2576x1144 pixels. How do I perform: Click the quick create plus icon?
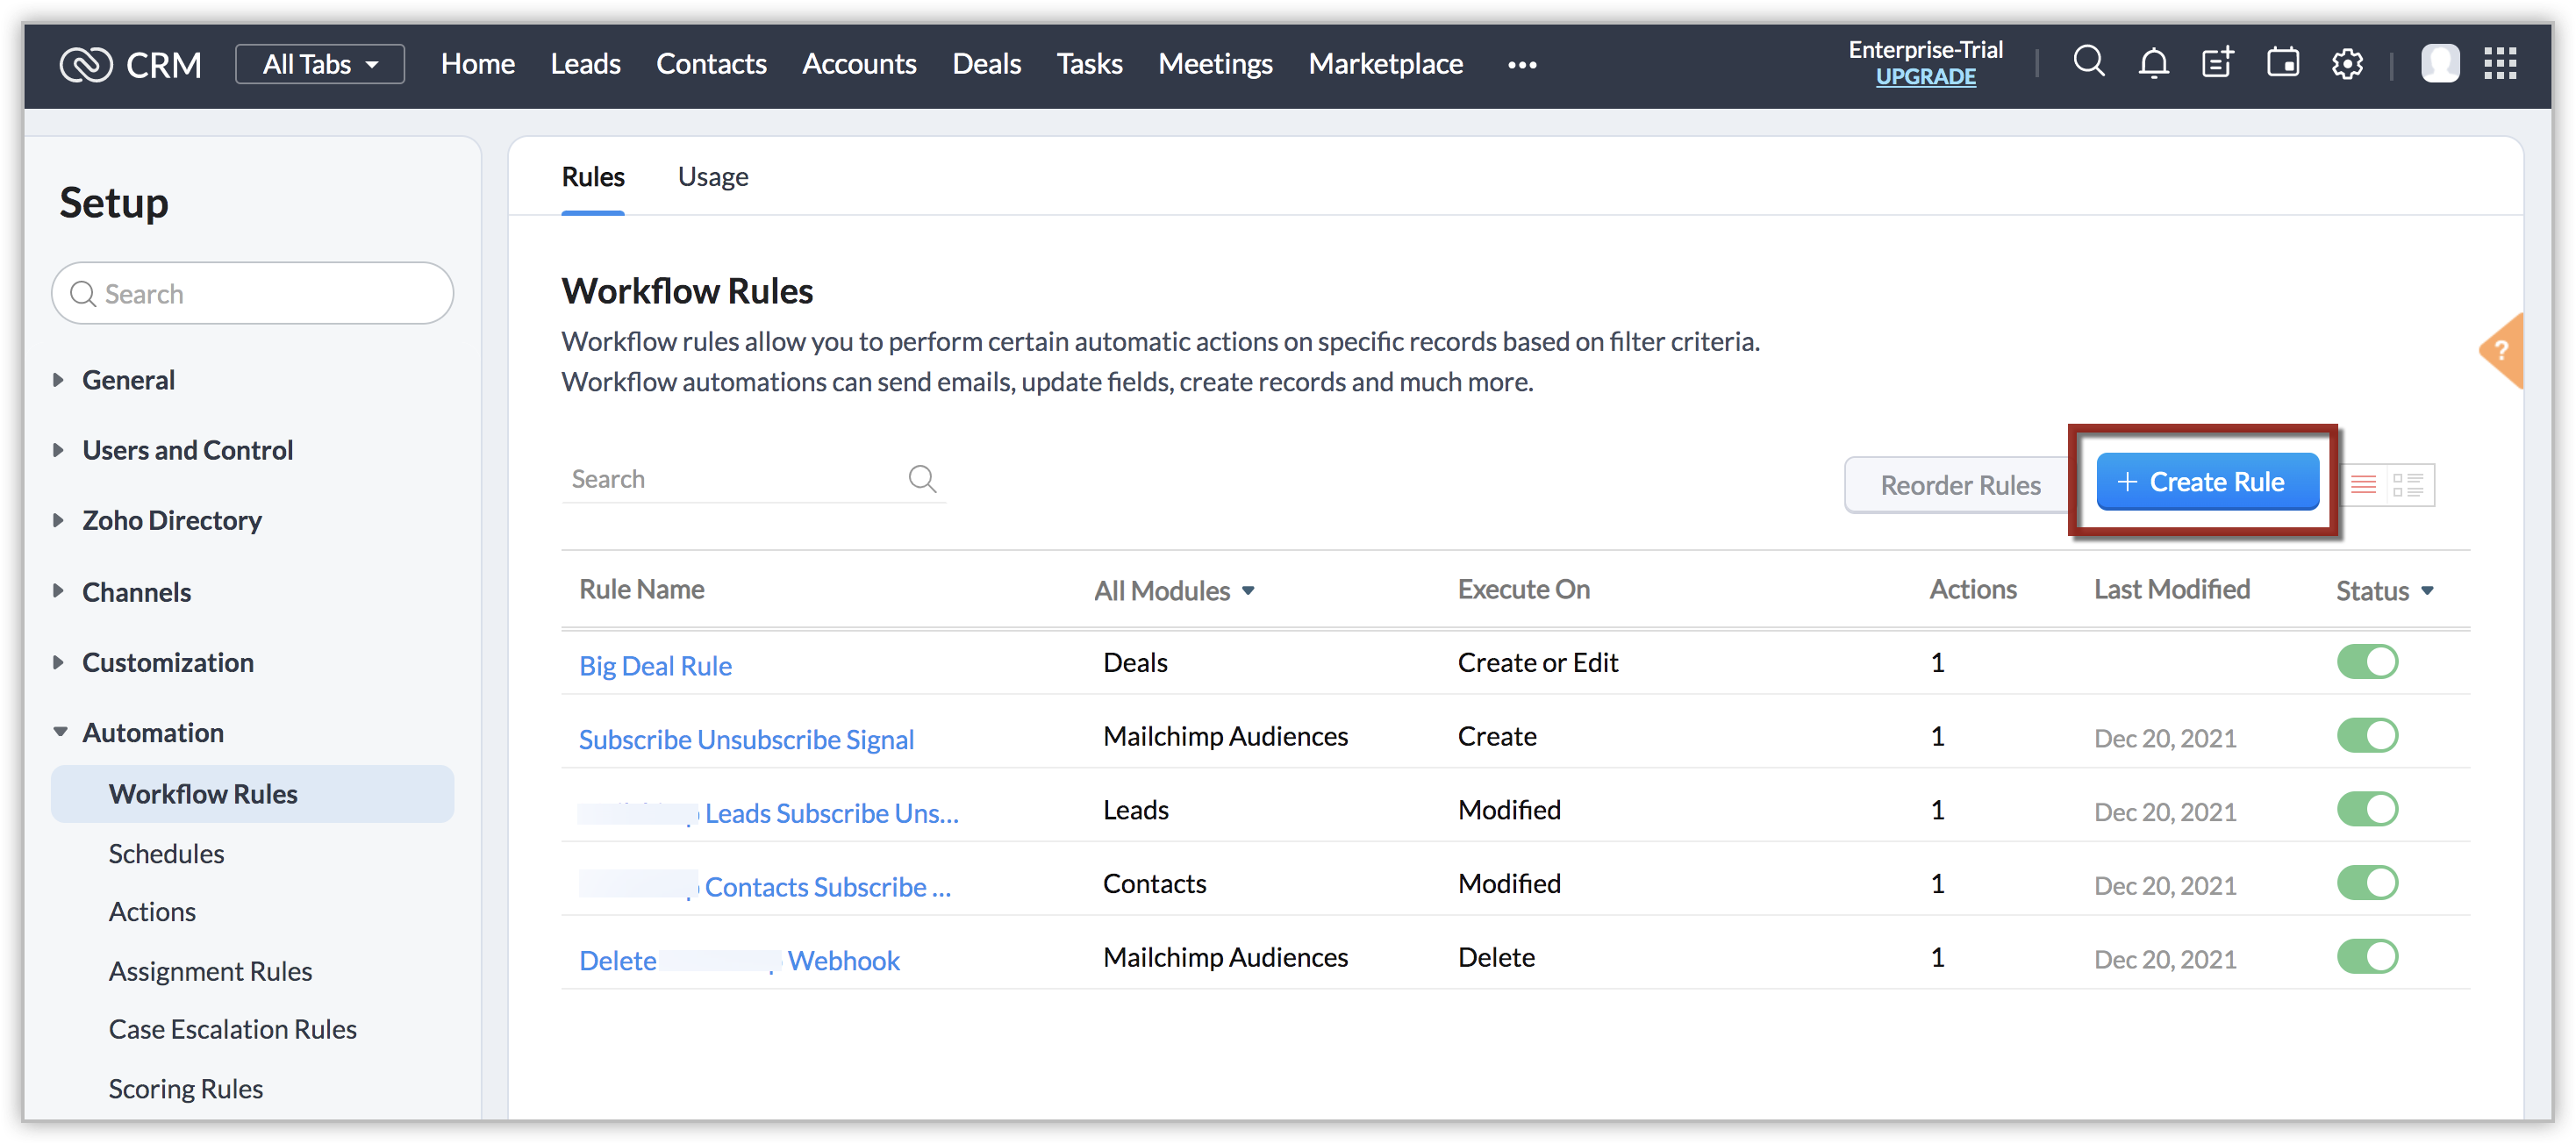(2217, 63)
